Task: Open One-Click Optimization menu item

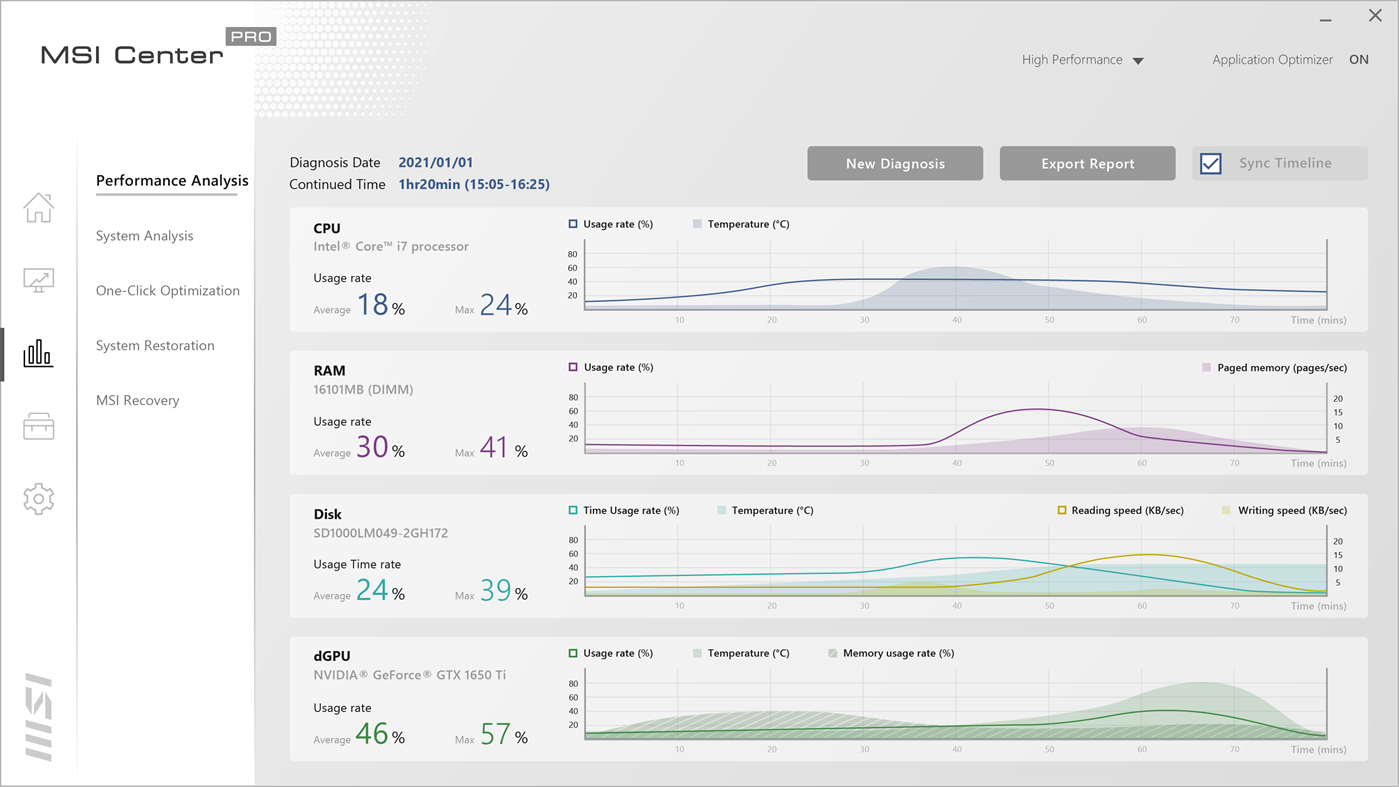Action: pyautogui.click(x=168, y=291)
